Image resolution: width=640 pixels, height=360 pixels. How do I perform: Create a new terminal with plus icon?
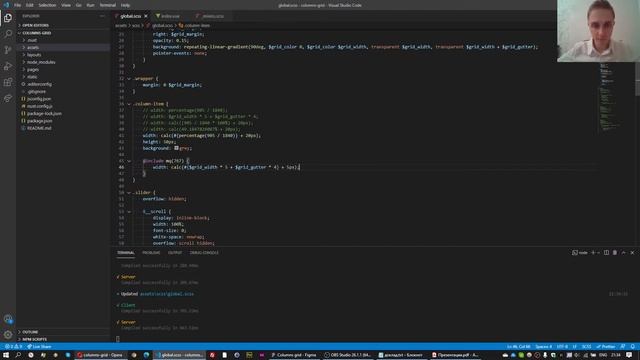(593, 253)
